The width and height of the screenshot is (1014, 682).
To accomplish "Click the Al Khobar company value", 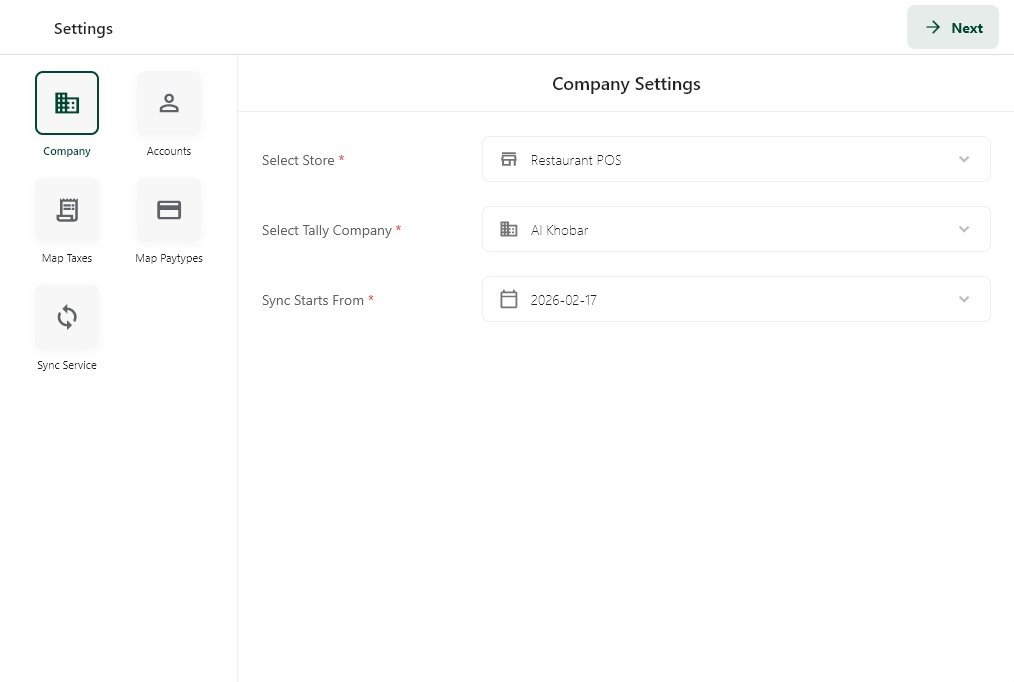I will (559, 230).
